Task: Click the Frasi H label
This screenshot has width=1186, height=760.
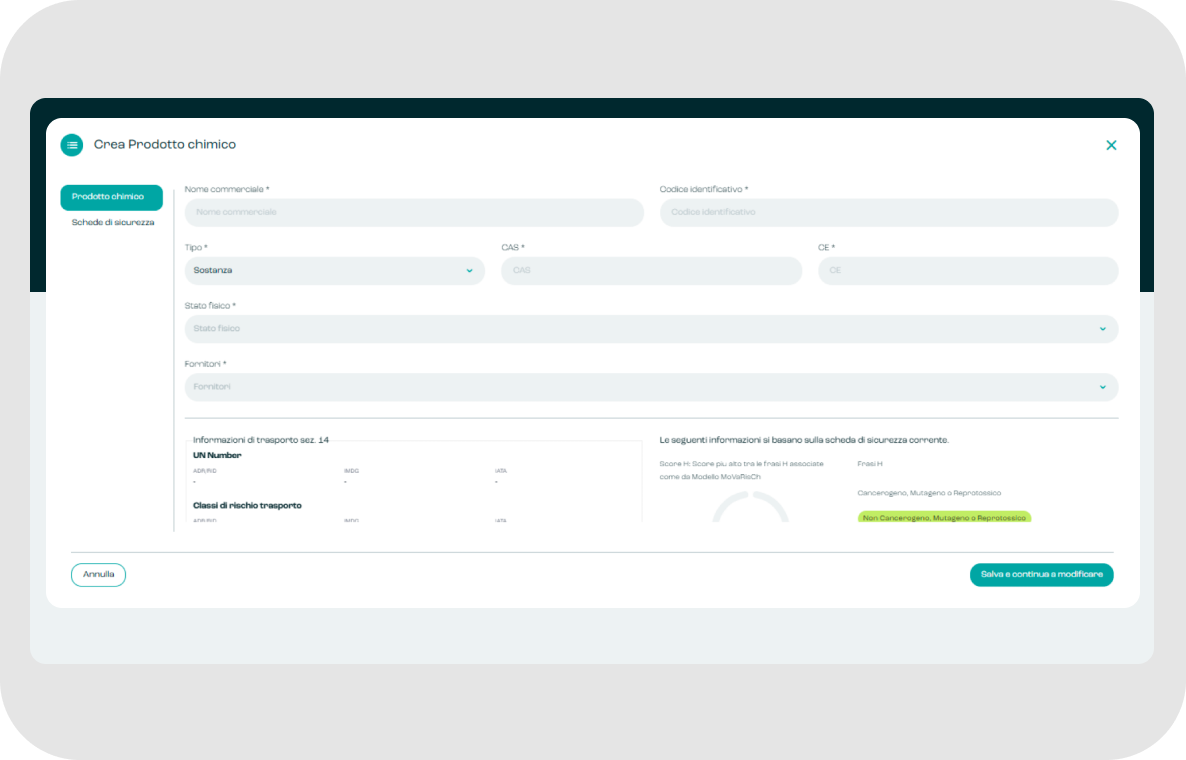Action: pyautogui.click(x=870, y=464)
